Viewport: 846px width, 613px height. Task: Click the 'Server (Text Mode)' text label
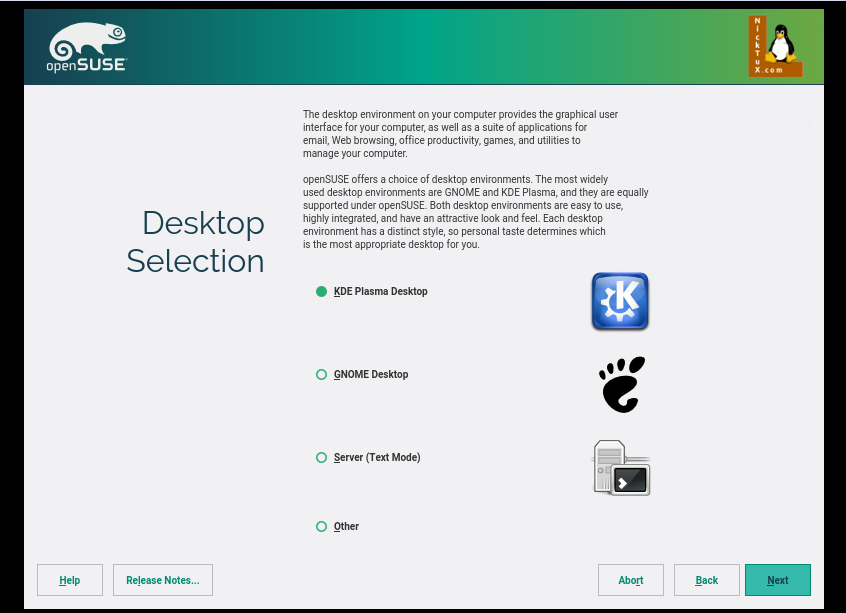pos(377,458)
